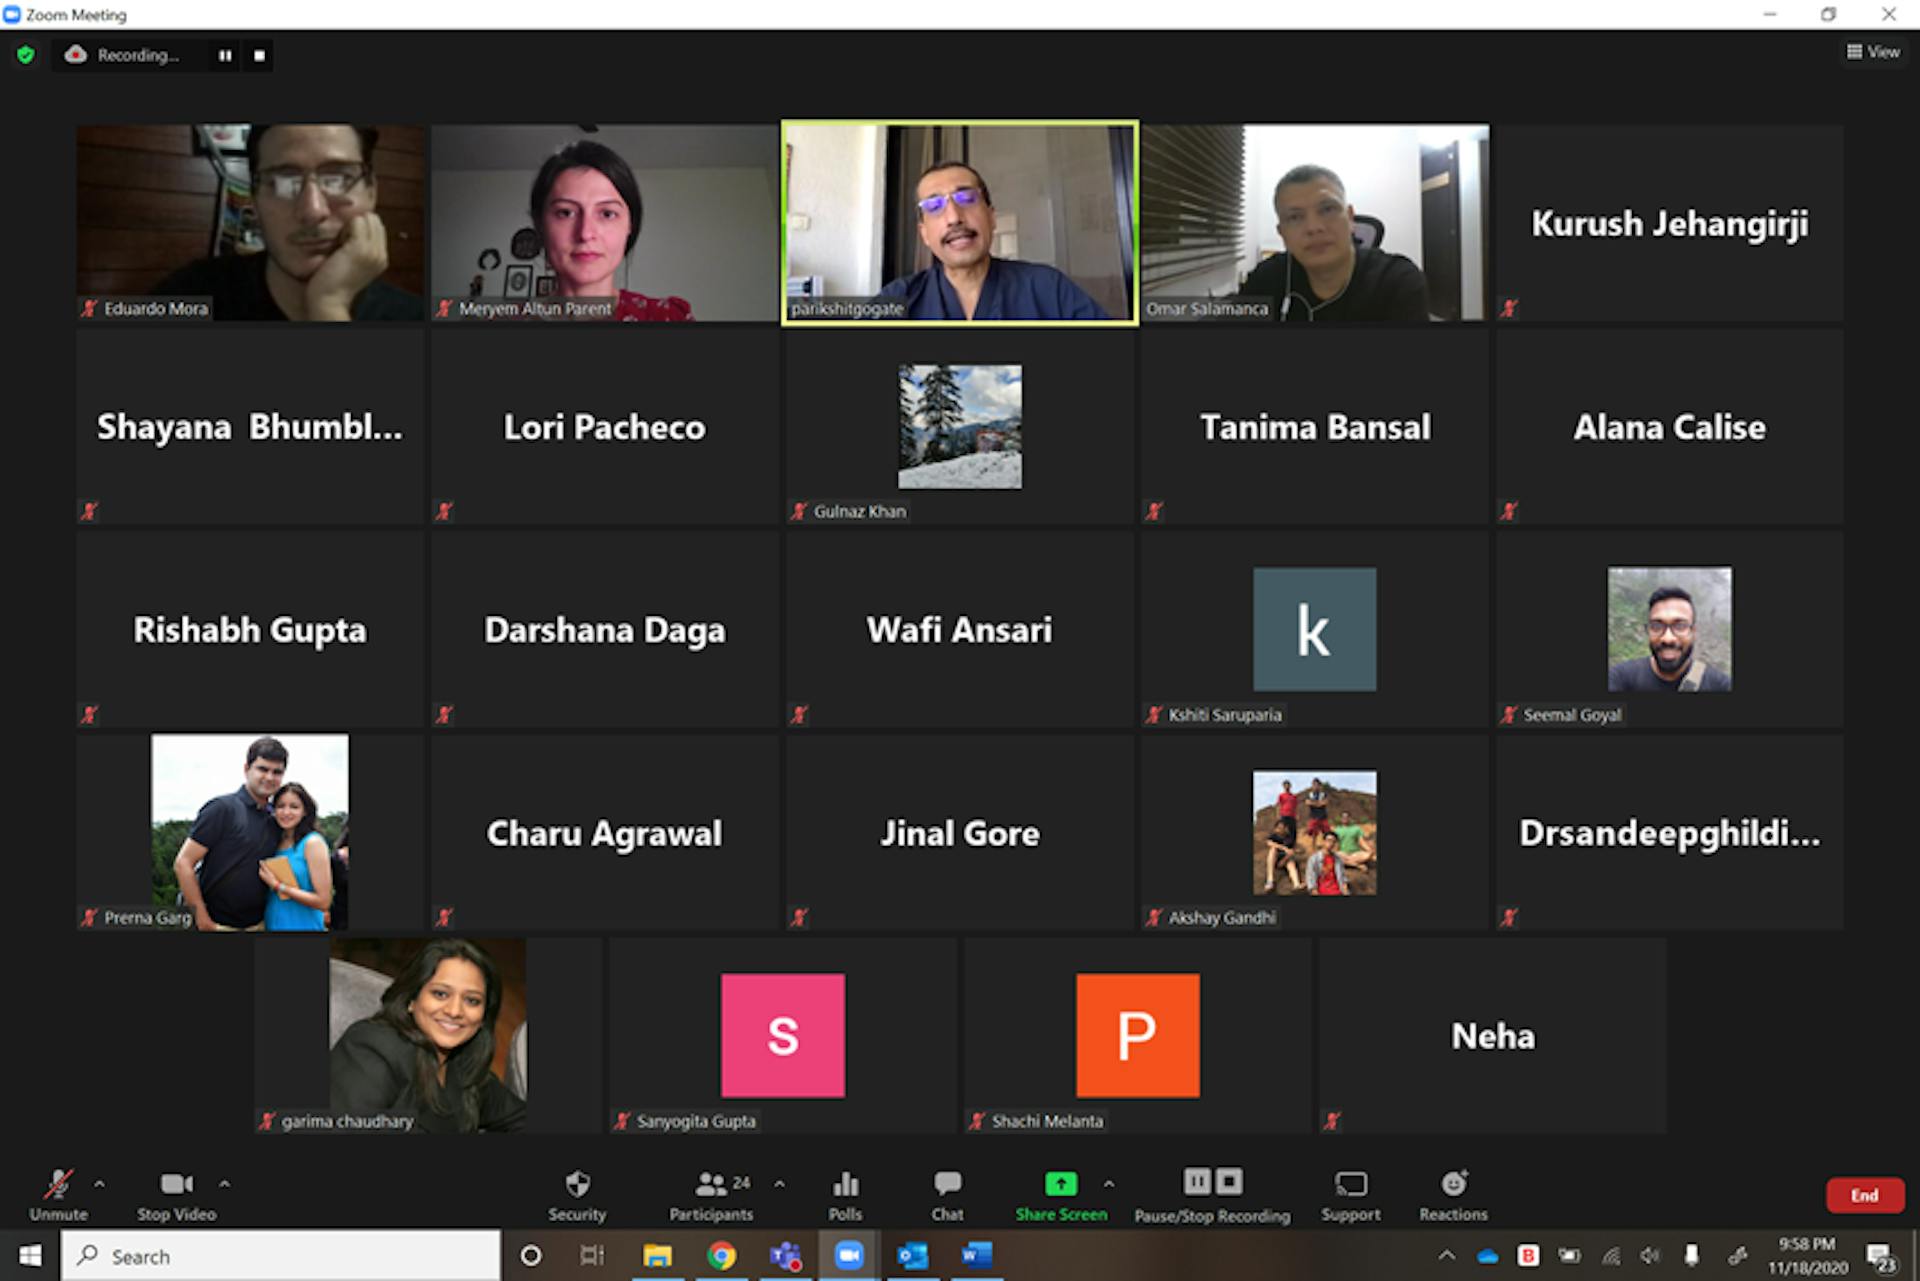Screen dimensions: 1920x1281
Task: Pause the recording in top bar
Action: pos(225,55)
